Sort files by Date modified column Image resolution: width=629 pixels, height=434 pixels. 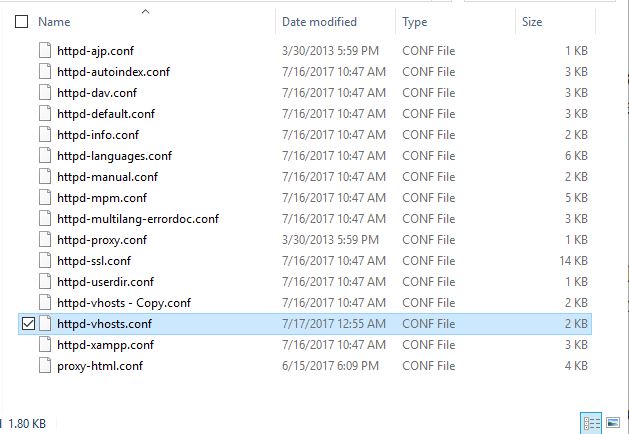click(319, 22)
